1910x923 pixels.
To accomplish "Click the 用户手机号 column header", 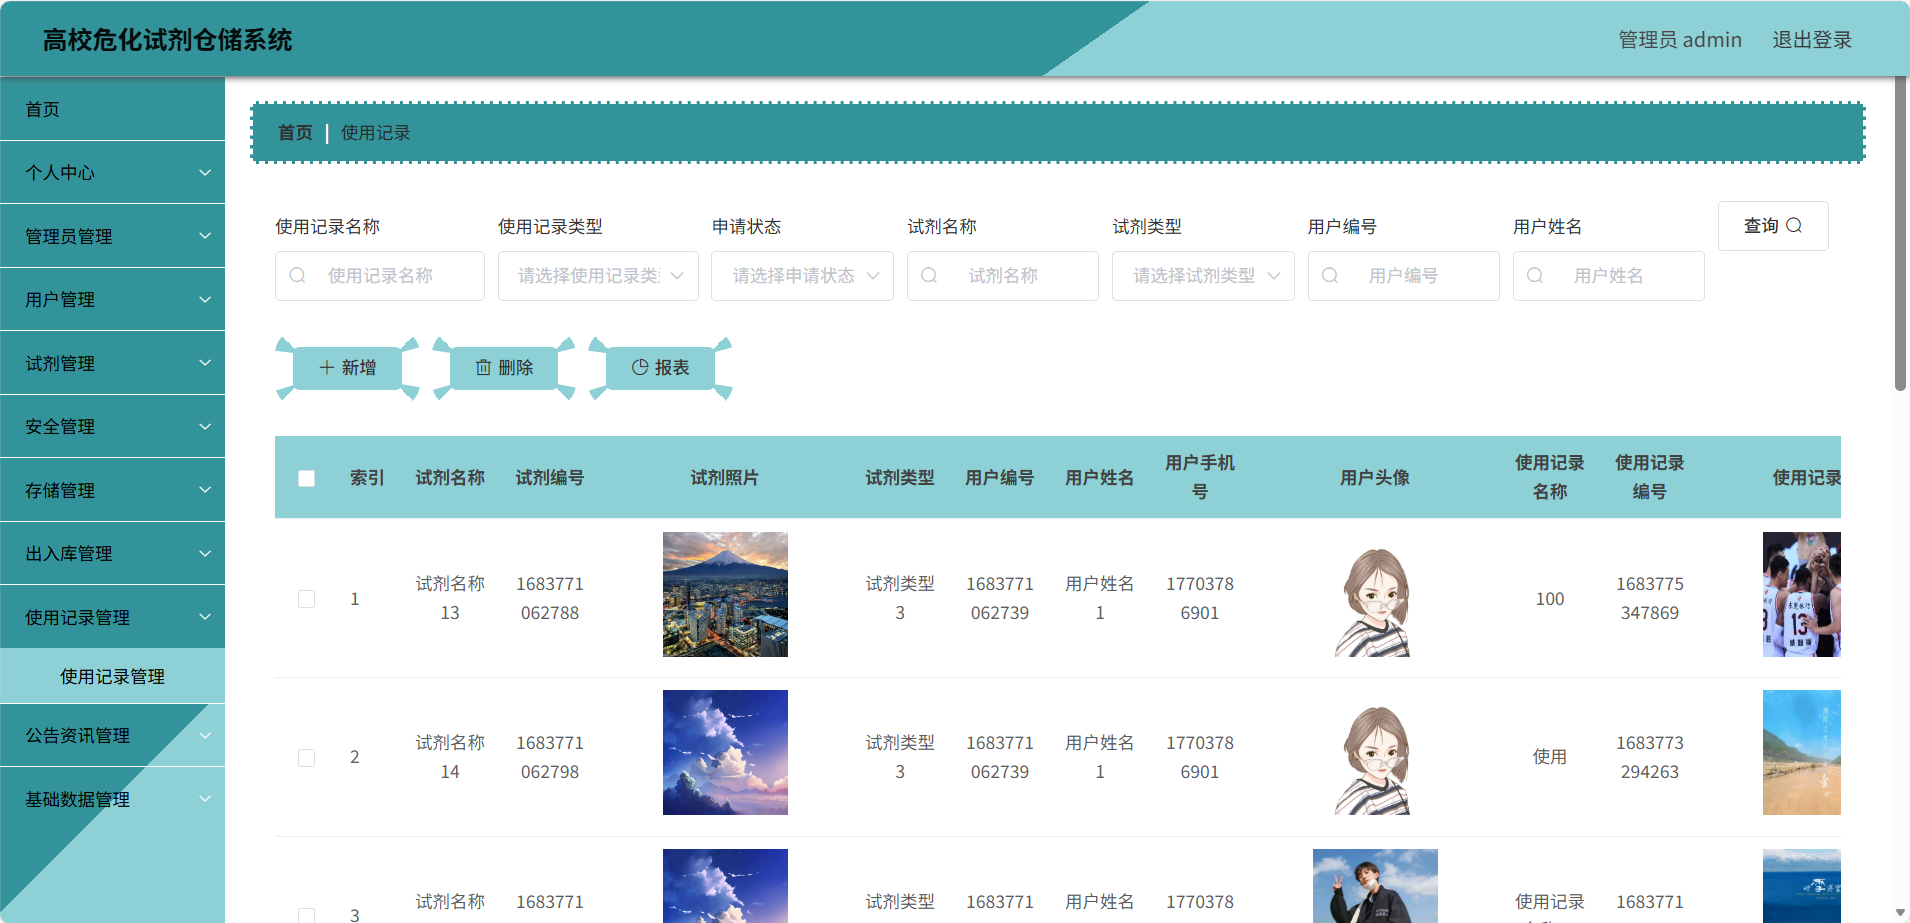I will [1200, 477].
